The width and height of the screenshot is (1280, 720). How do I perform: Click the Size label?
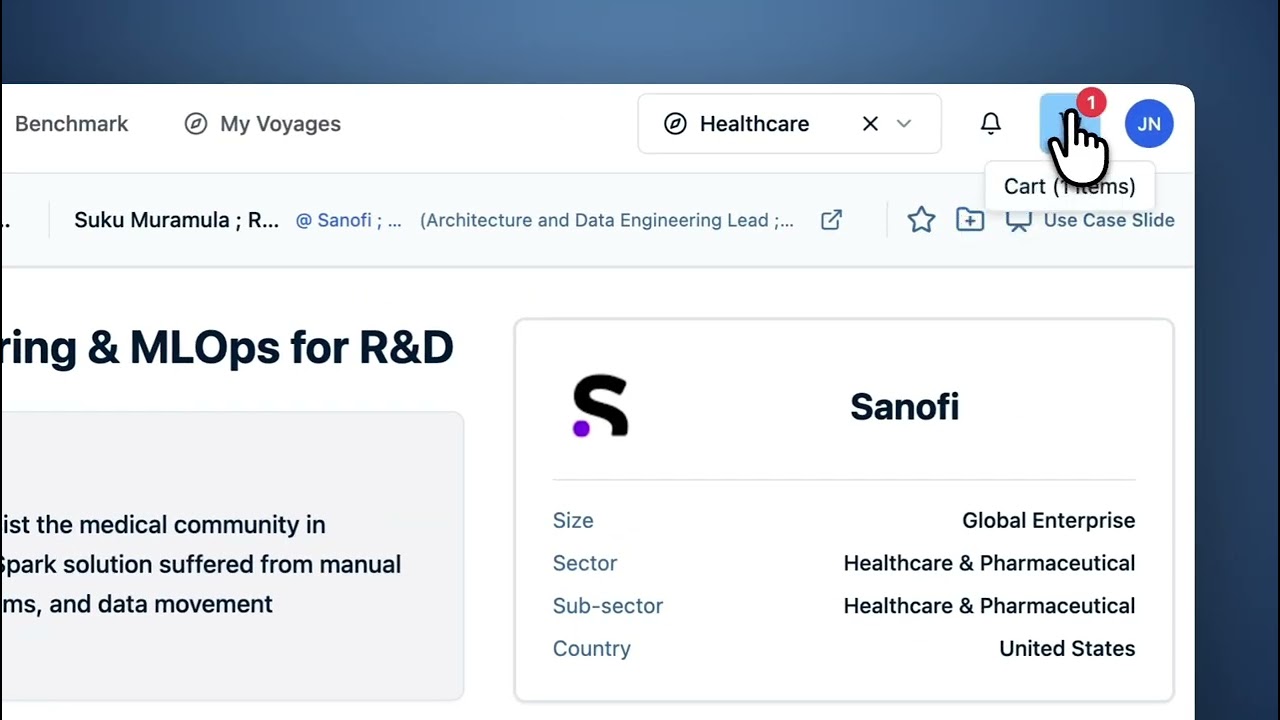coord(573,520)
